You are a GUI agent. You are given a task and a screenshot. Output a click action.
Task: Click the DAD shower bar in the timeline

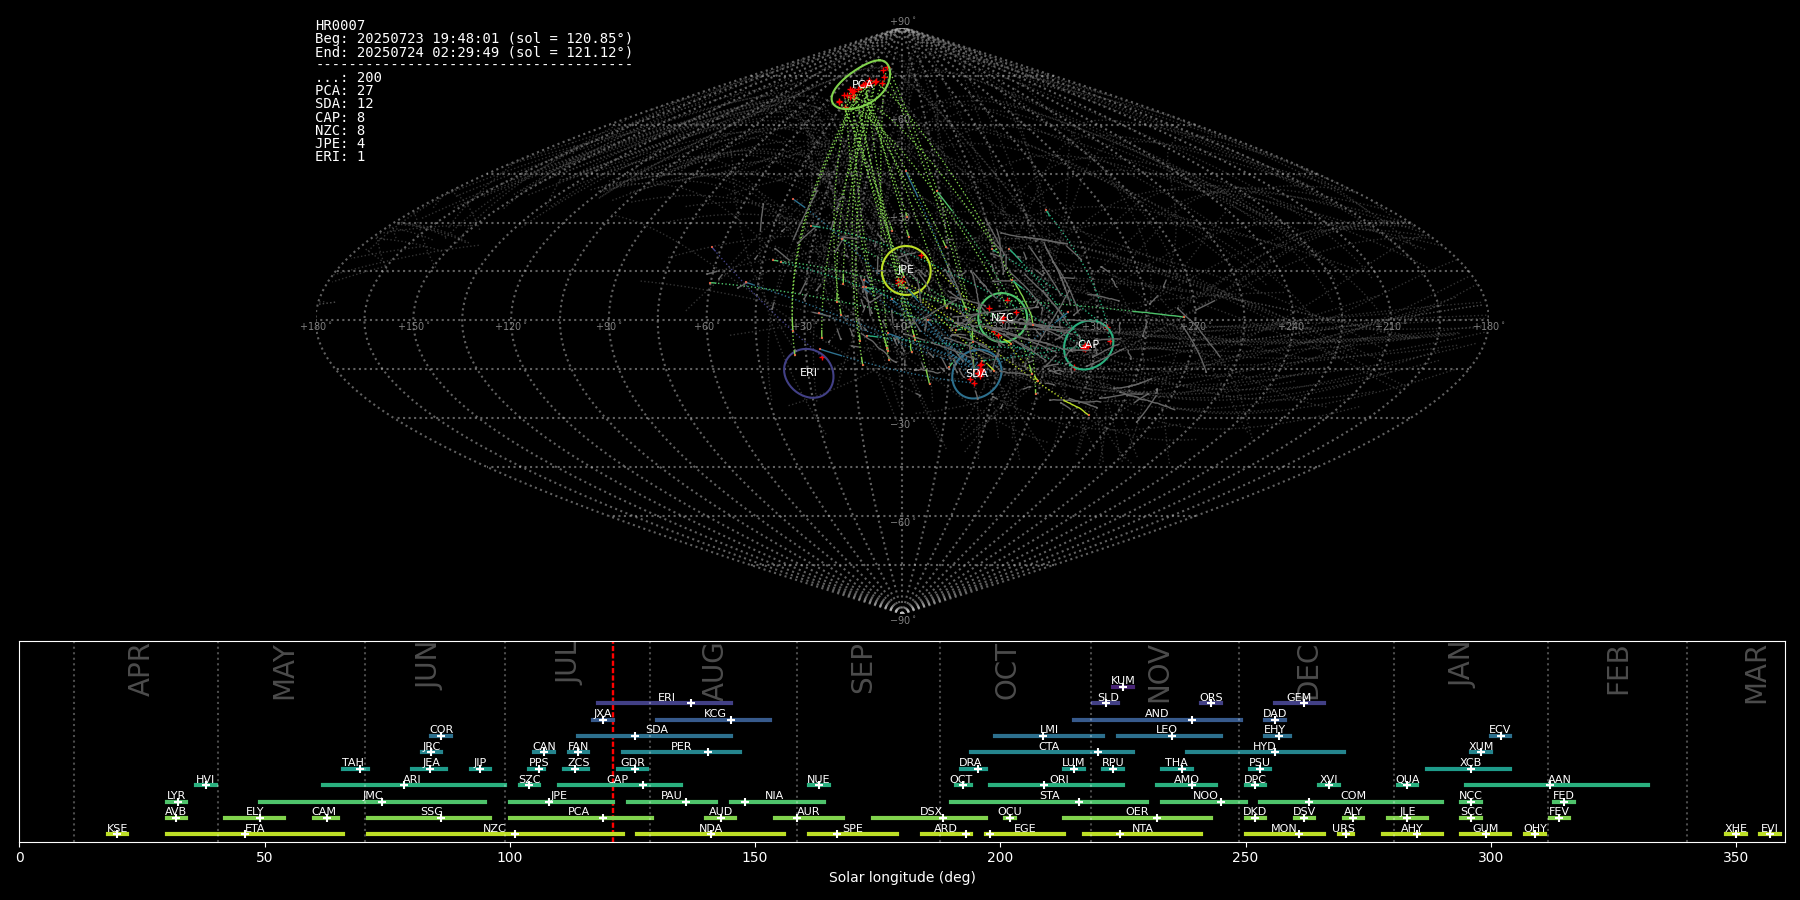point(1275,720)
